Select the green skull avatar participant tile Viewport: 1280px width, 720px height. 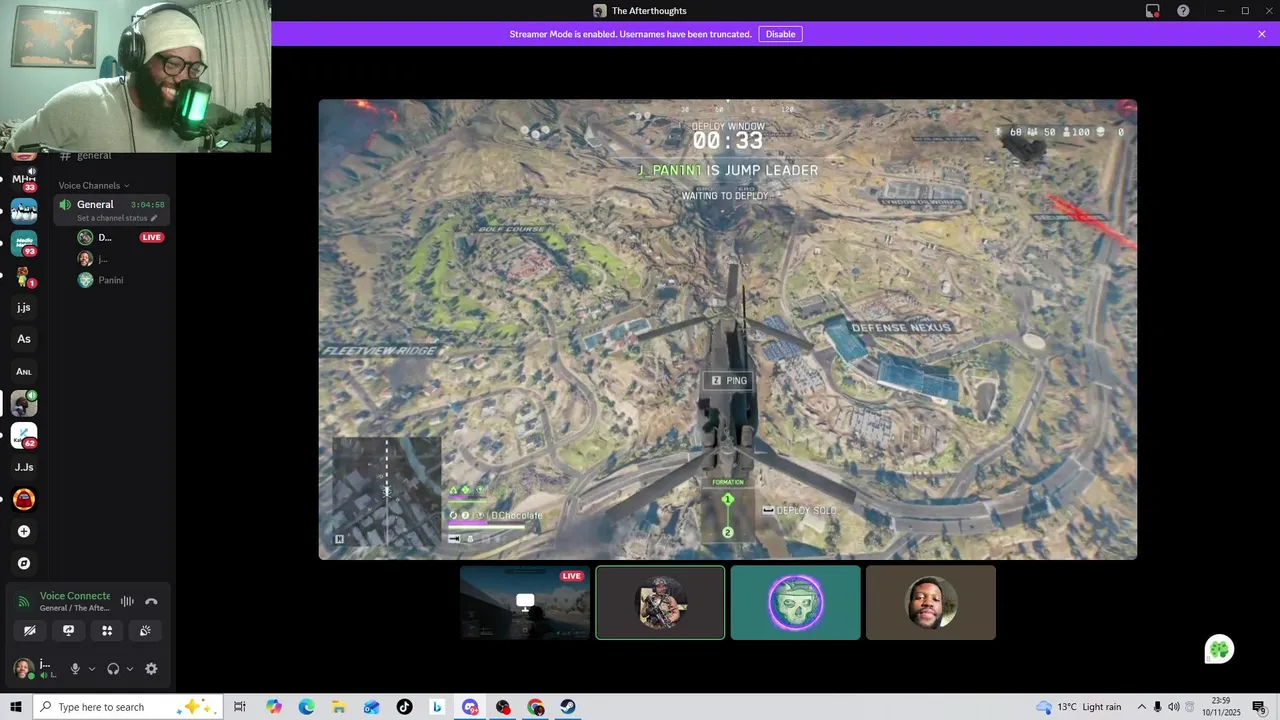(x=795, y=603)
